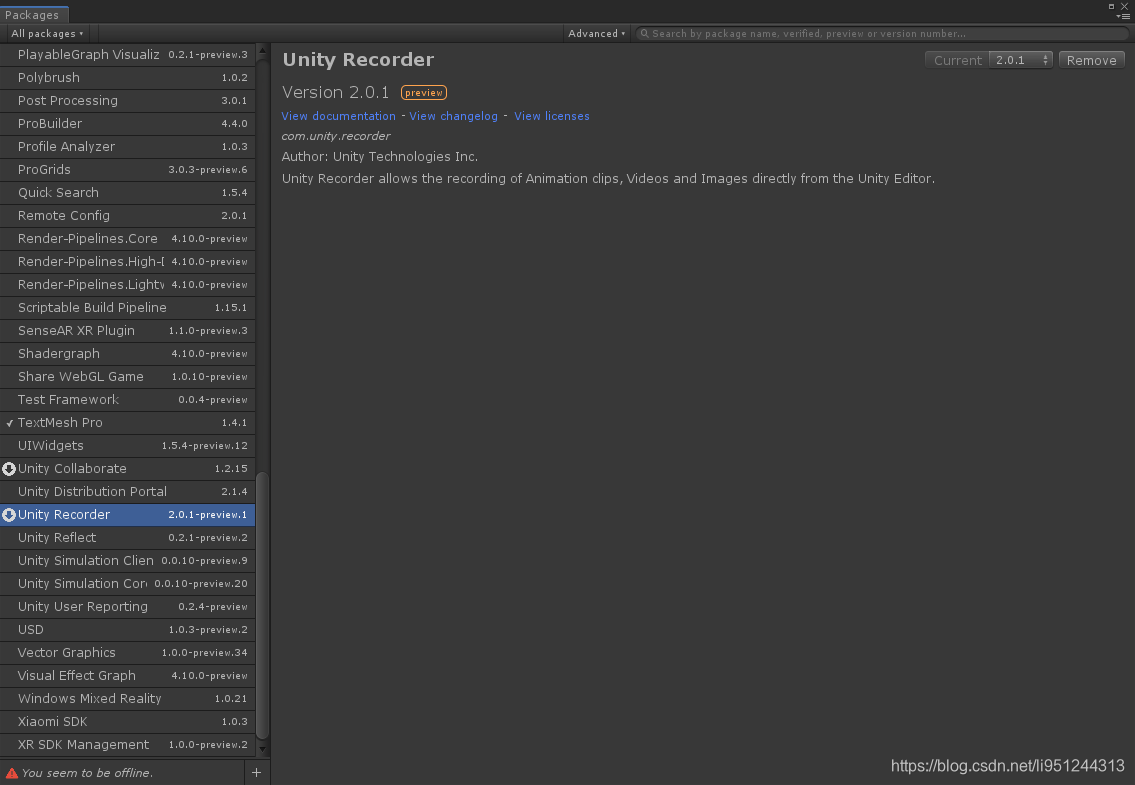This screenshot has width=1135, height=785.
Task: Click the Current button
Action: pyautogui.click(x=957, y=60)
